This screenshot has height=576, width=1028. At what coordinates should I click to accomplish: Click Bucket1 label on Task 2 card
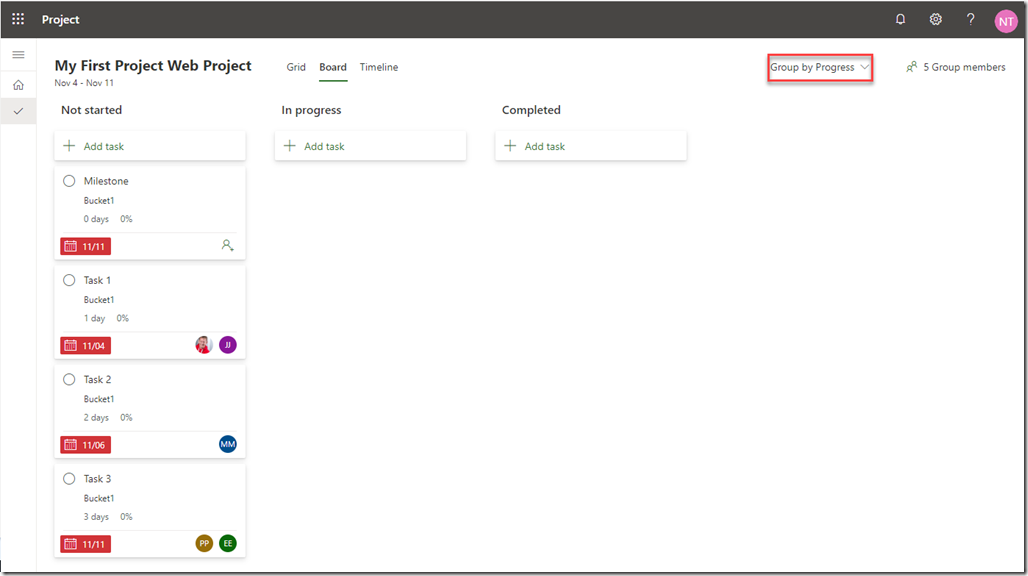[x=99, y=399]
